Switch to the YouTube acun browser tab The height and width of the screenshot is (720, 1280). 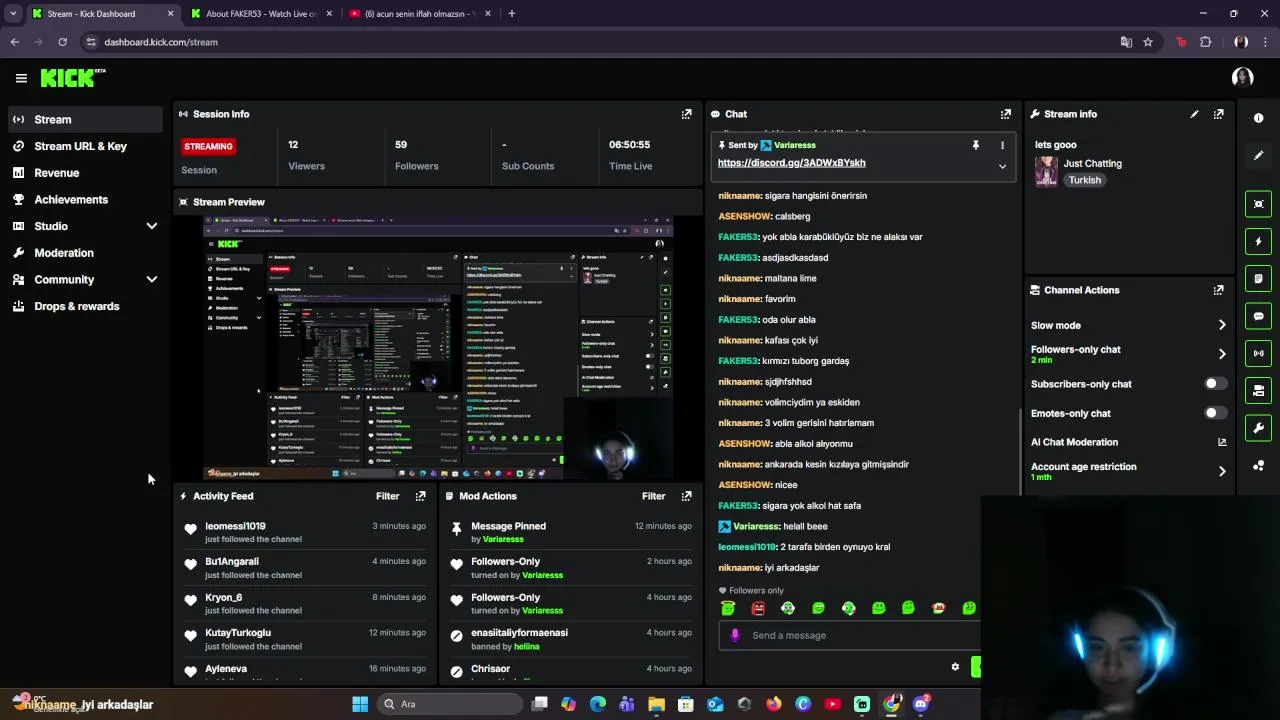coord(418,14)
